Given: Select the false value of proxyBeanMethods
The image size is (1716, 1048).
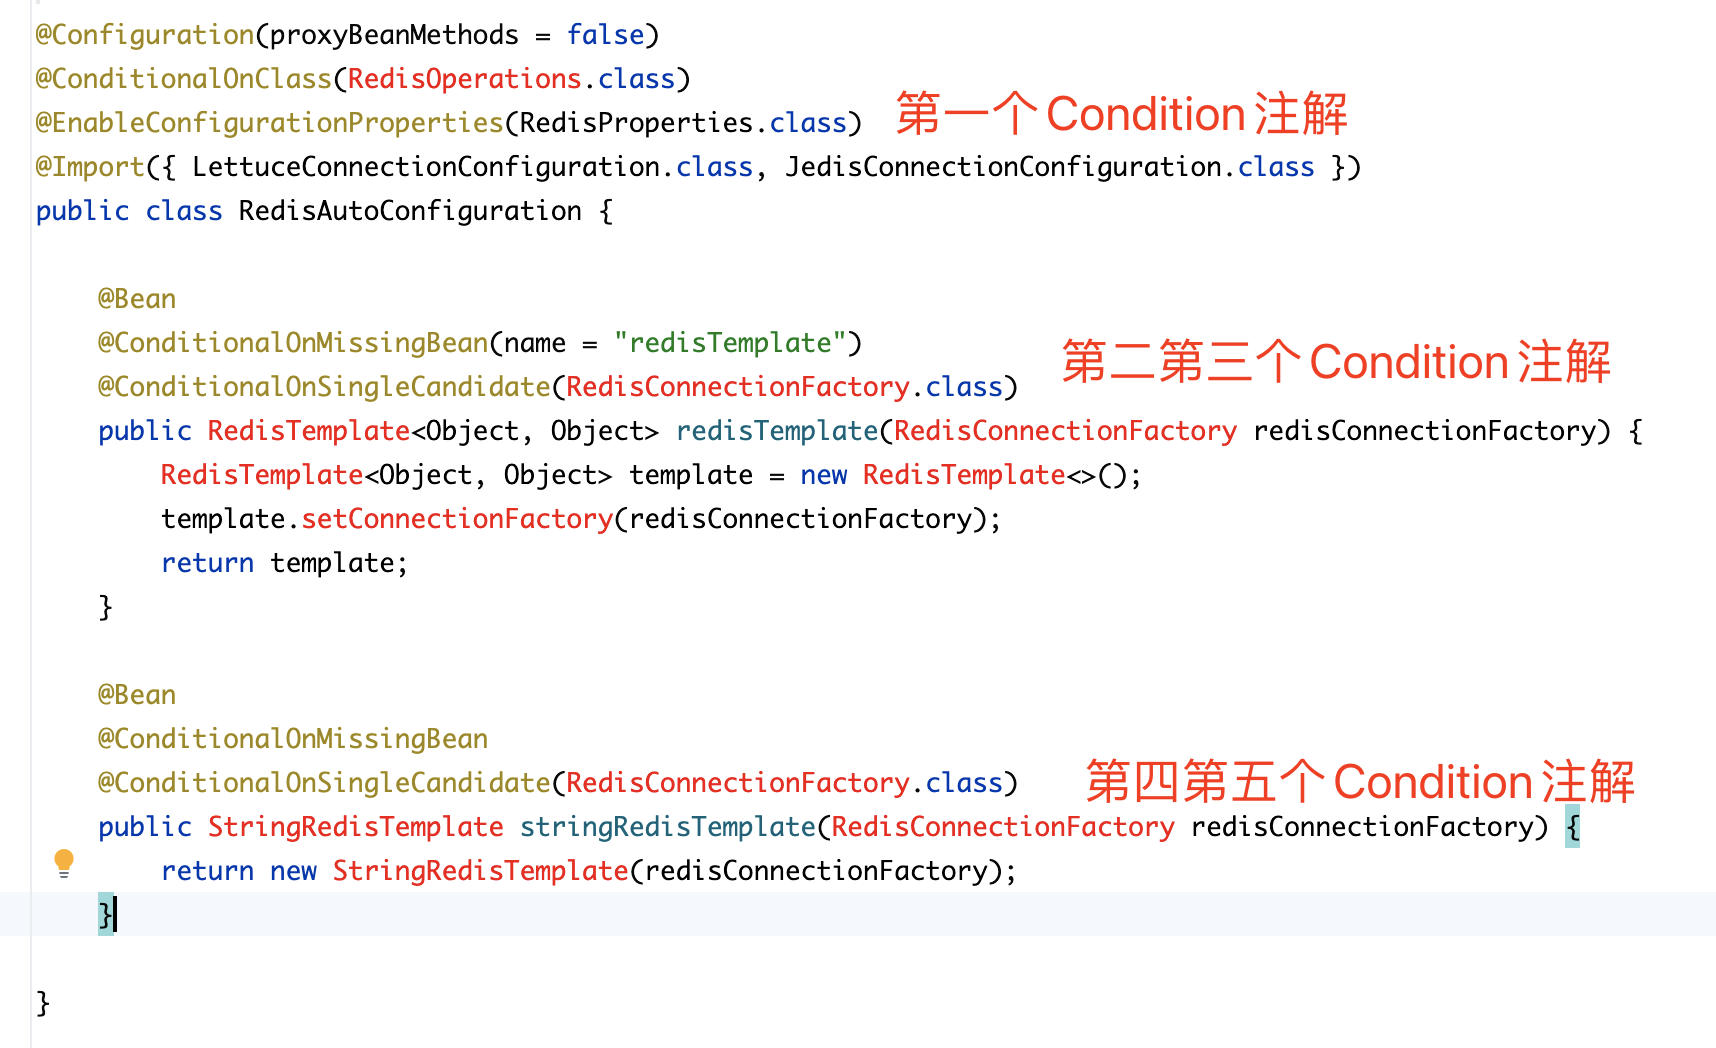Looking at the screenshot, I should 604,33.
